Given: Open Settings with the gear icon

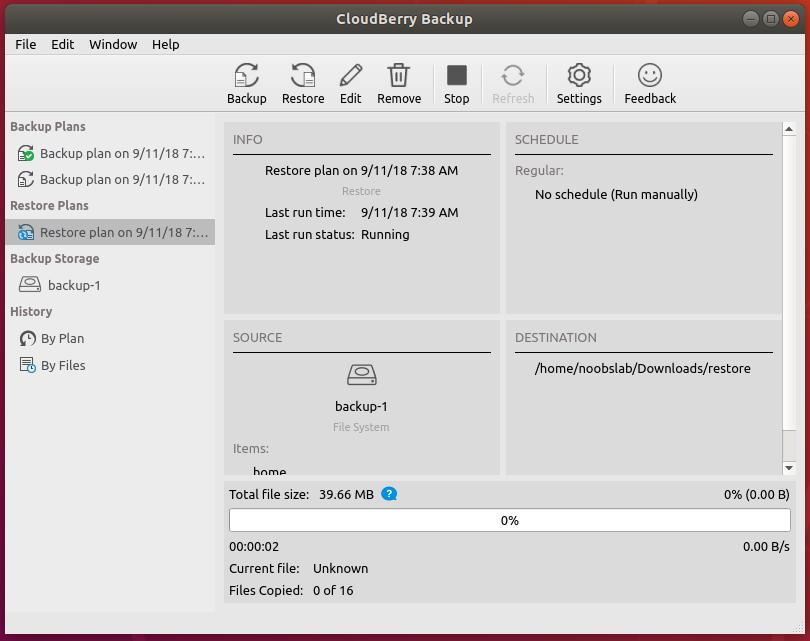Looking at the screenshot, I should (x=579, y=84).
